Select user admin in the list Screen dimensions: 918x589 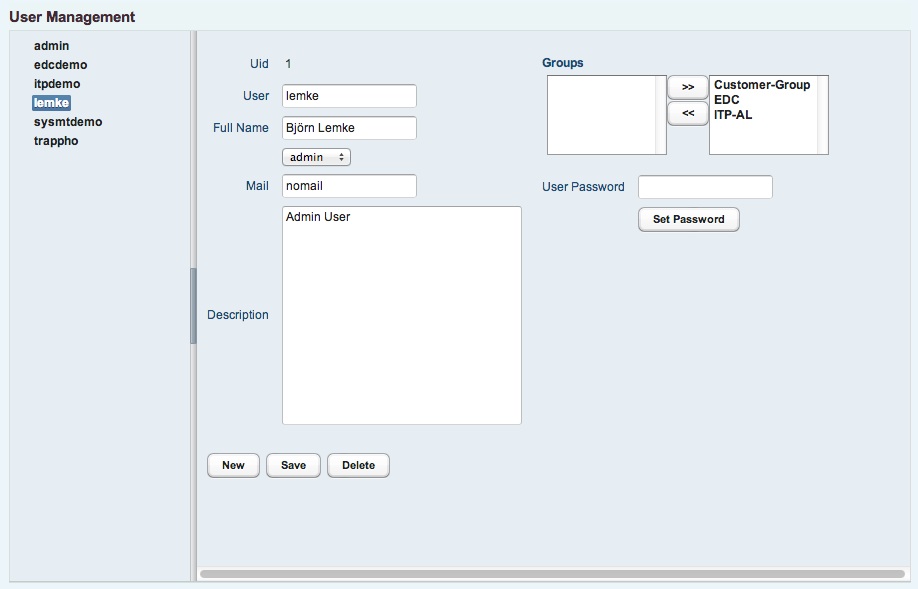(x=52, y=46)
